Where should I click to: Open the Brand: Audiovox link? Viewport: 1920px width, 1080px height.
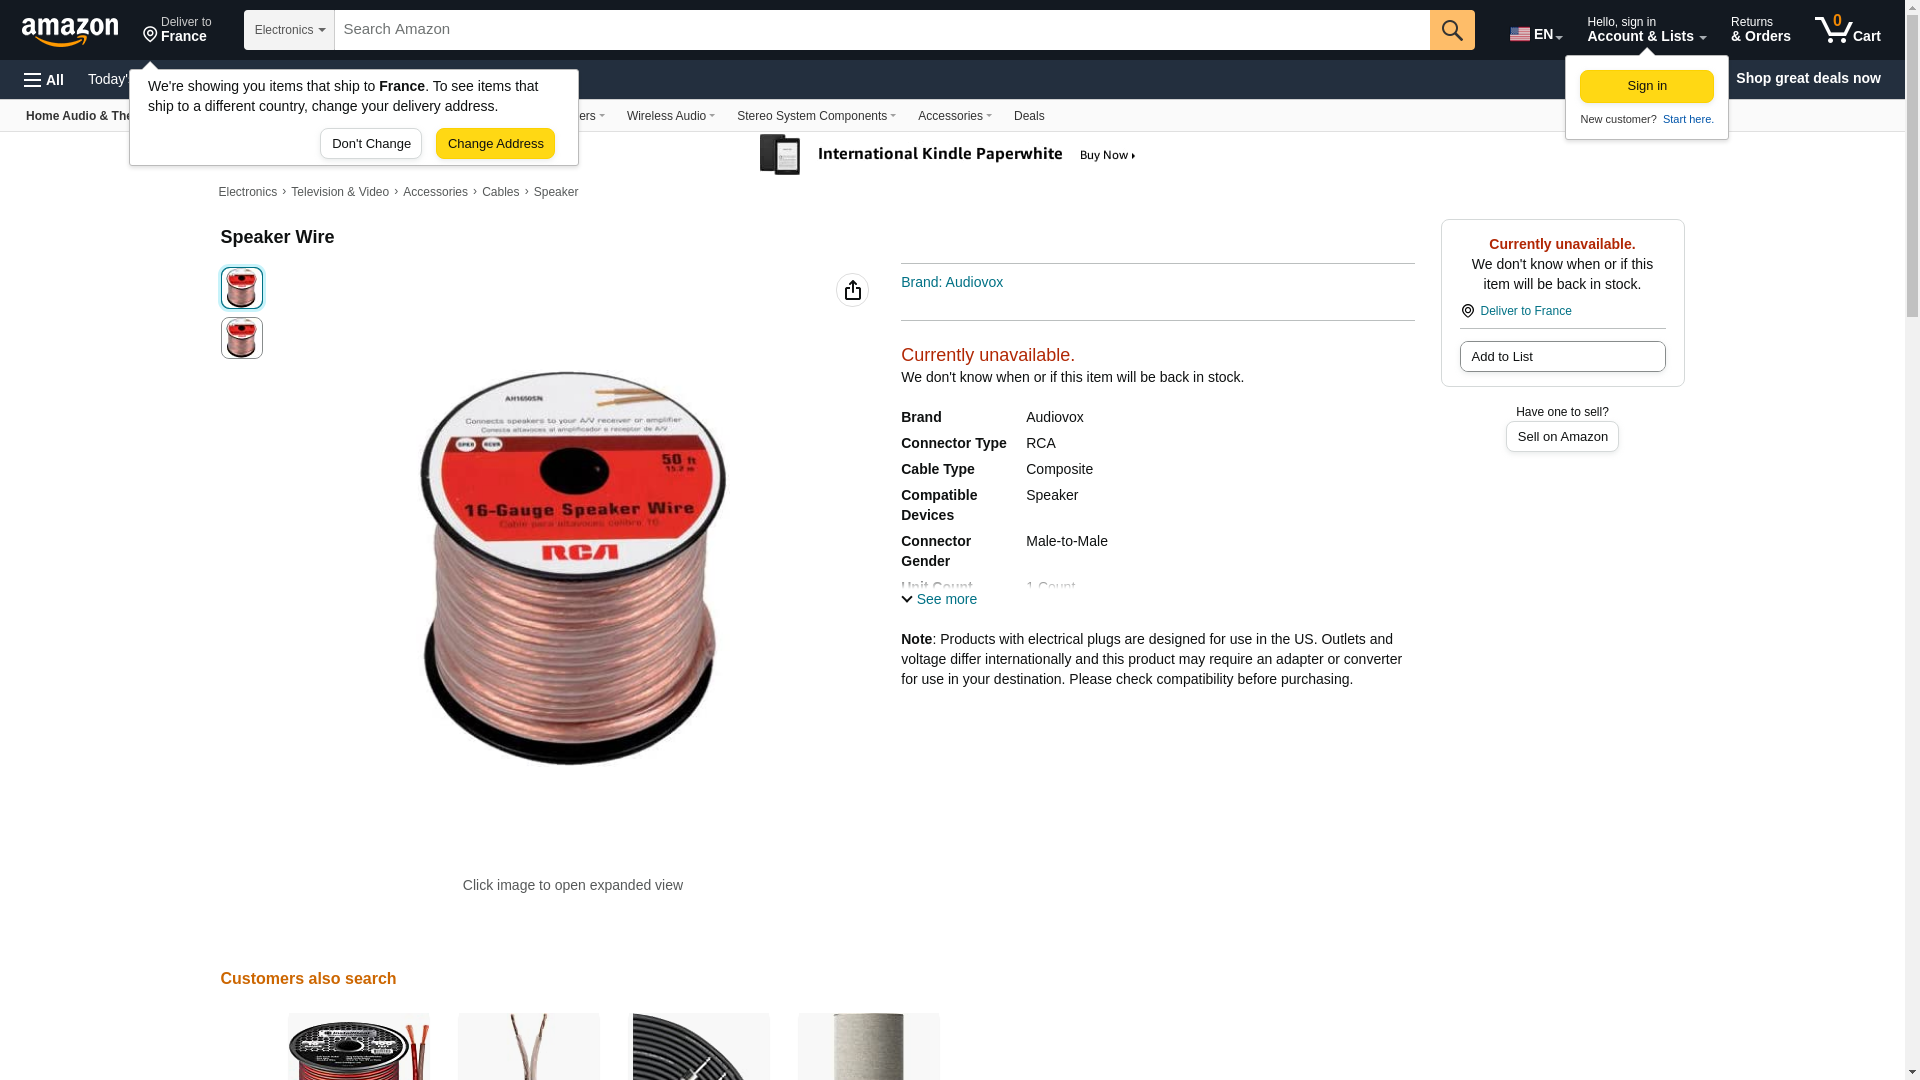952,282
